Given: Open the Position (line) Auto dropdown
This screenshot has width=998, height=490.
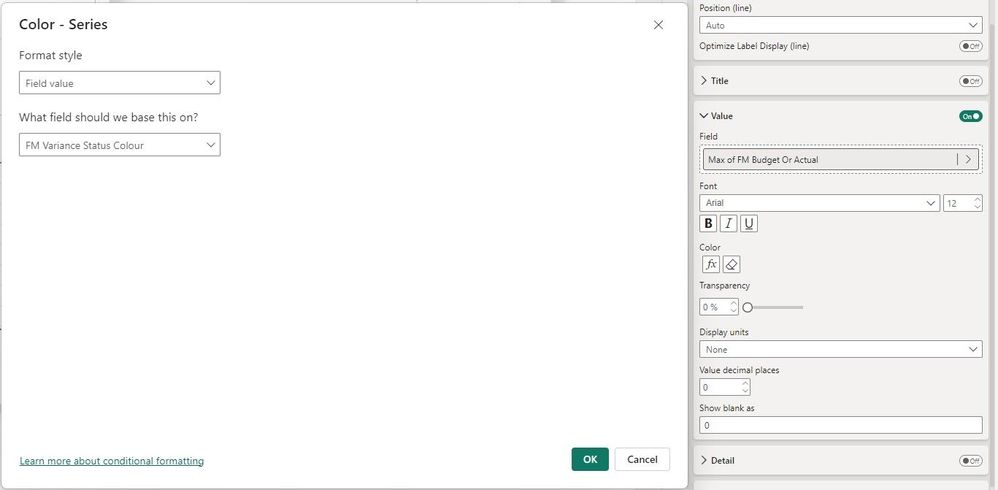Looking at the screenshot, I should click(x=840, y=25).
